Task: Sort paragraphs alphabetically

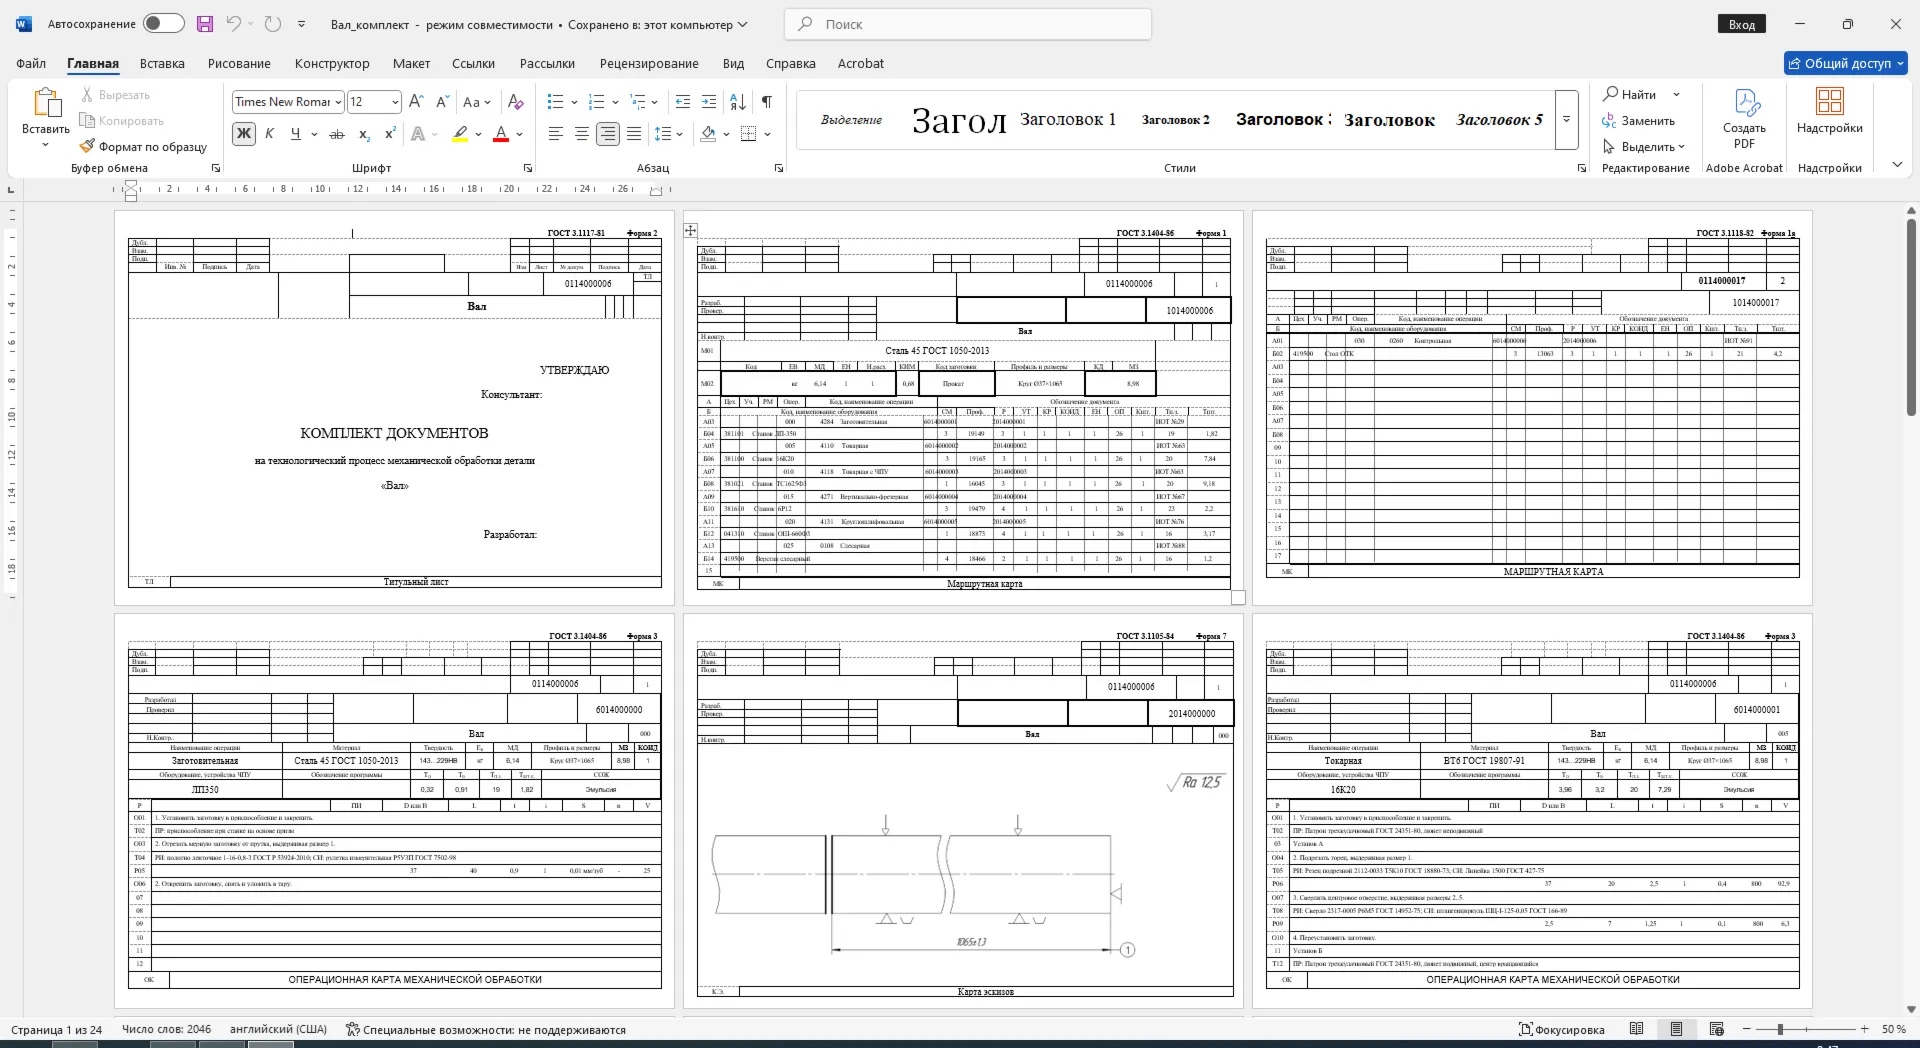Action: click(x=738, y=102)
